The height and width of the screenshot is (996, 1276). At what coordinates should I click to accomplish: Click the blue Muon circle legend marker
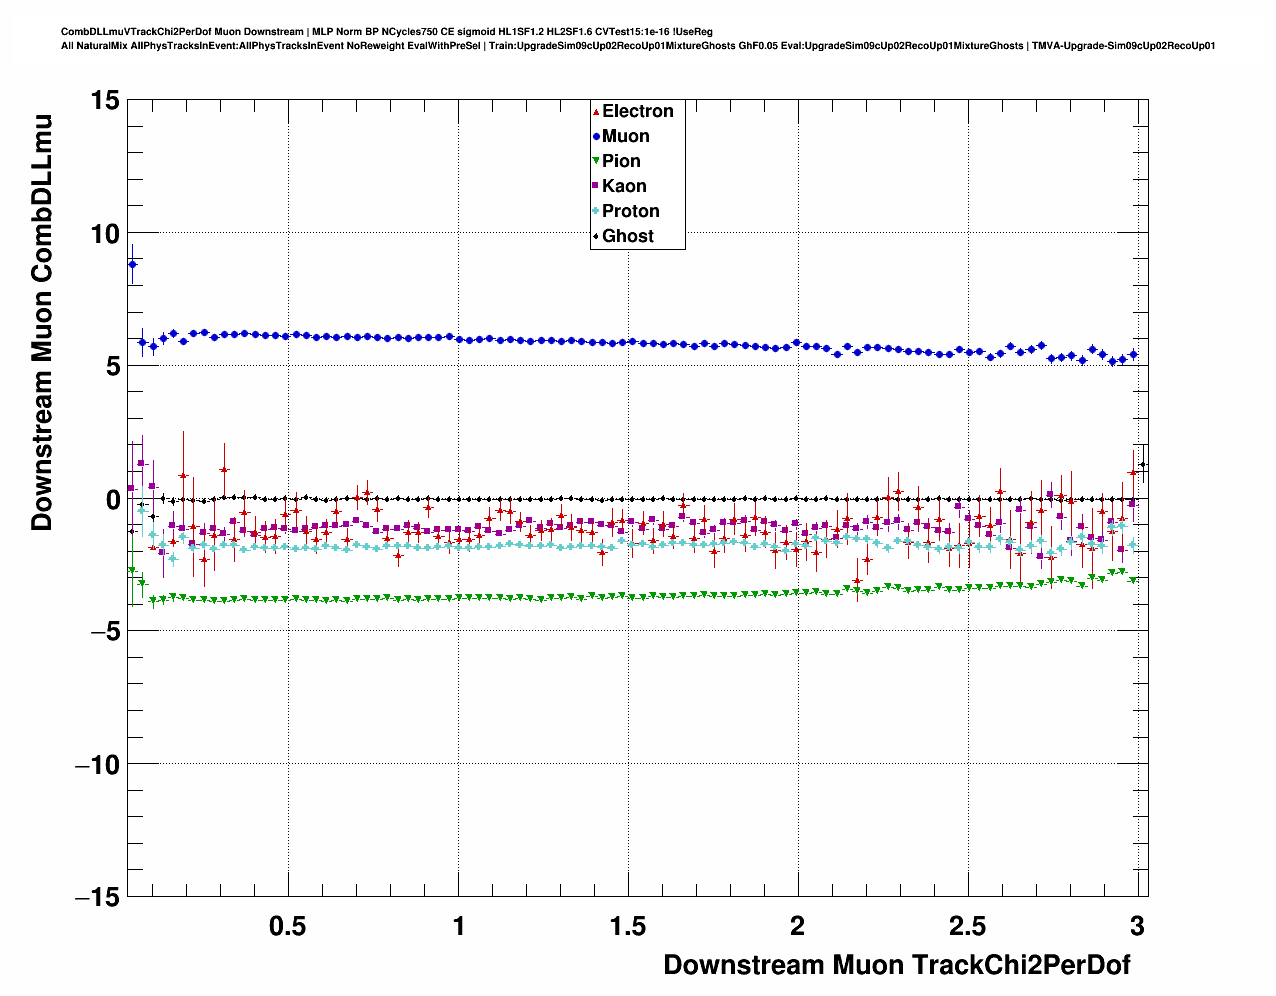(597, 137)
